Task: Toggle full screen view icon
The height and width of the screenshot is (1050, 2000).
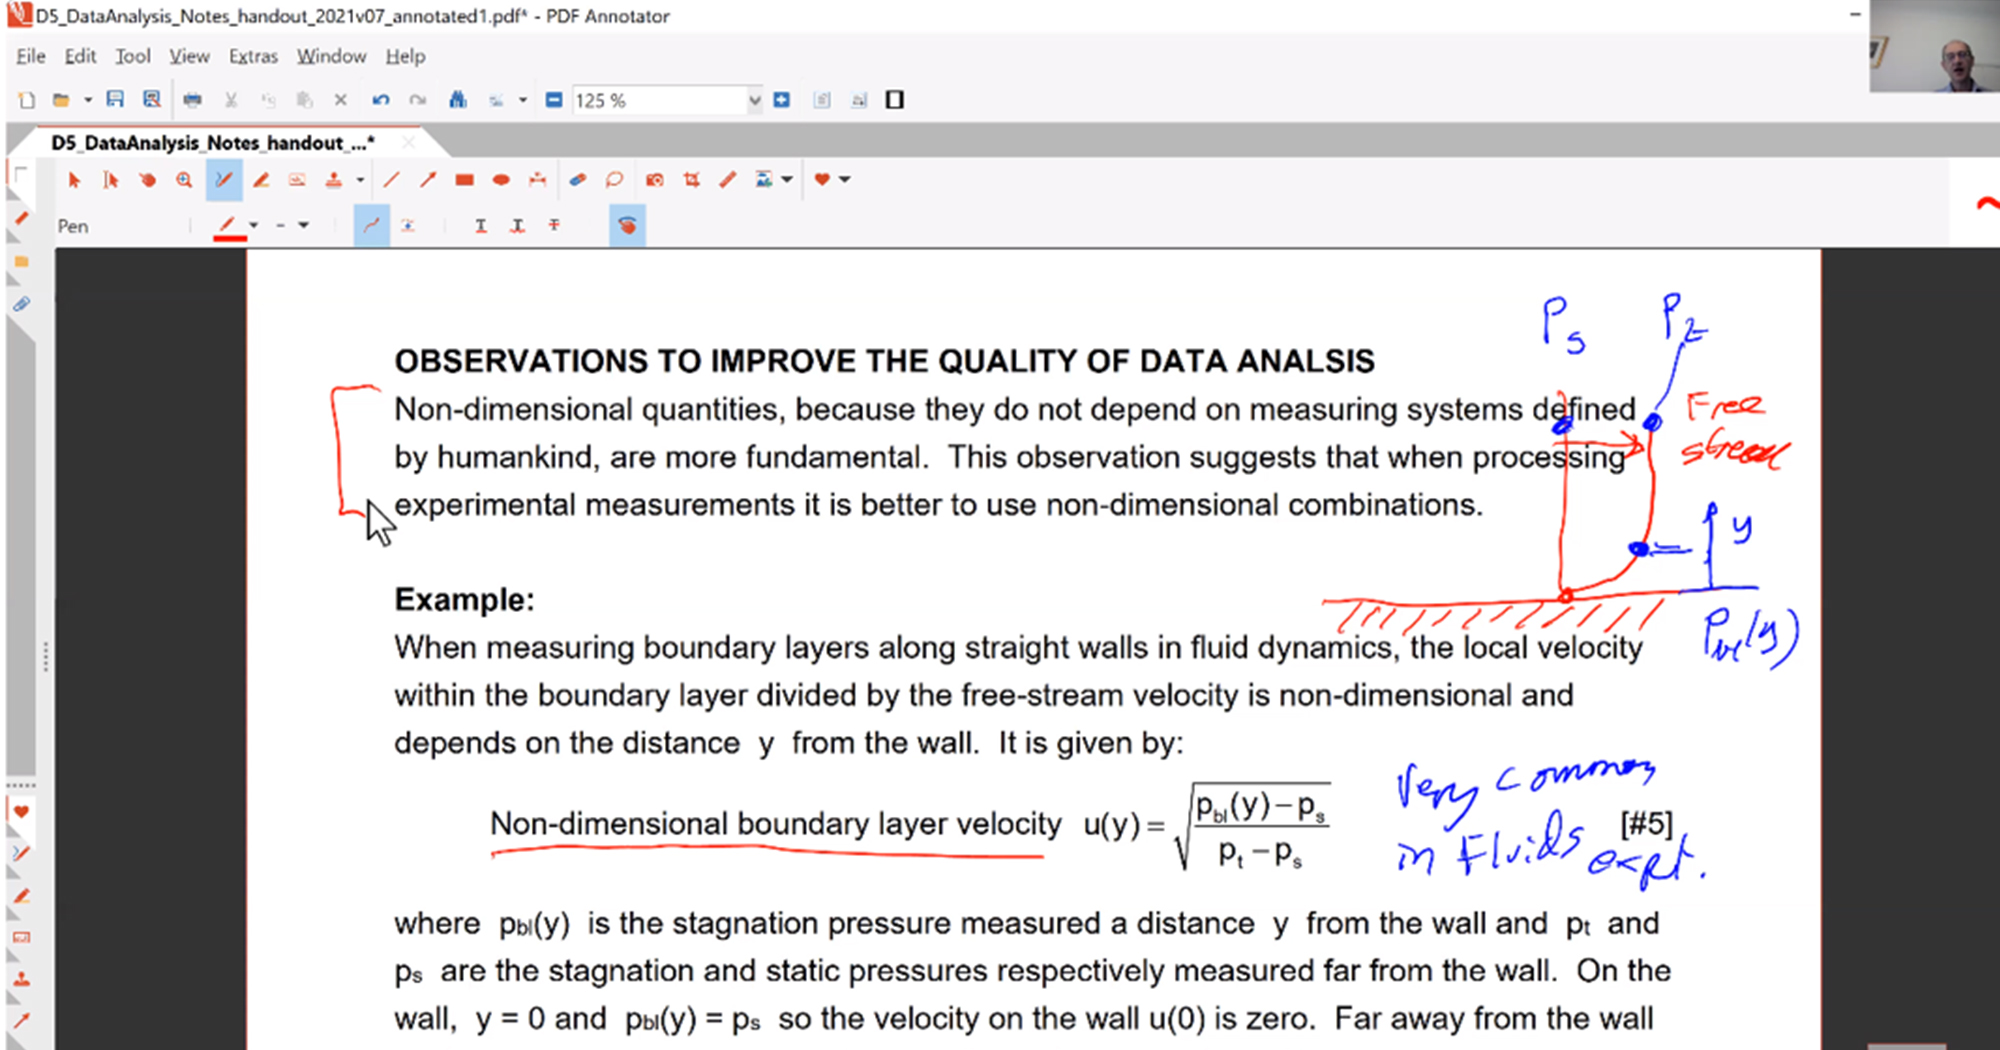Action: tap(895, 100)
